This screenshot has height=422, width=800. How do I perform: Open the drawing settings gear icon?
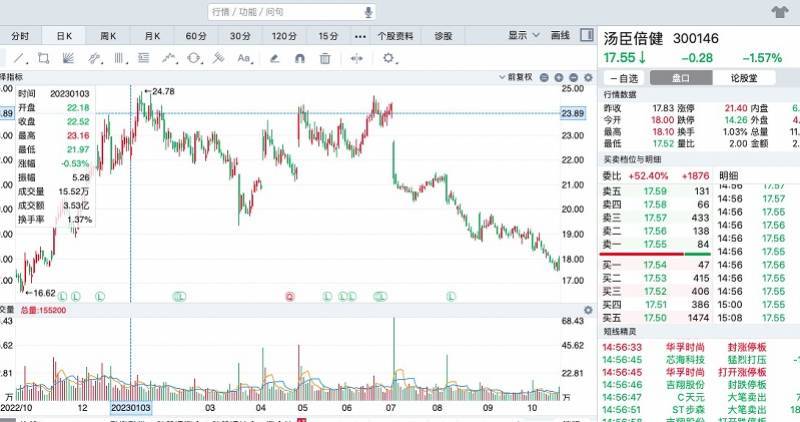(389, 58)
